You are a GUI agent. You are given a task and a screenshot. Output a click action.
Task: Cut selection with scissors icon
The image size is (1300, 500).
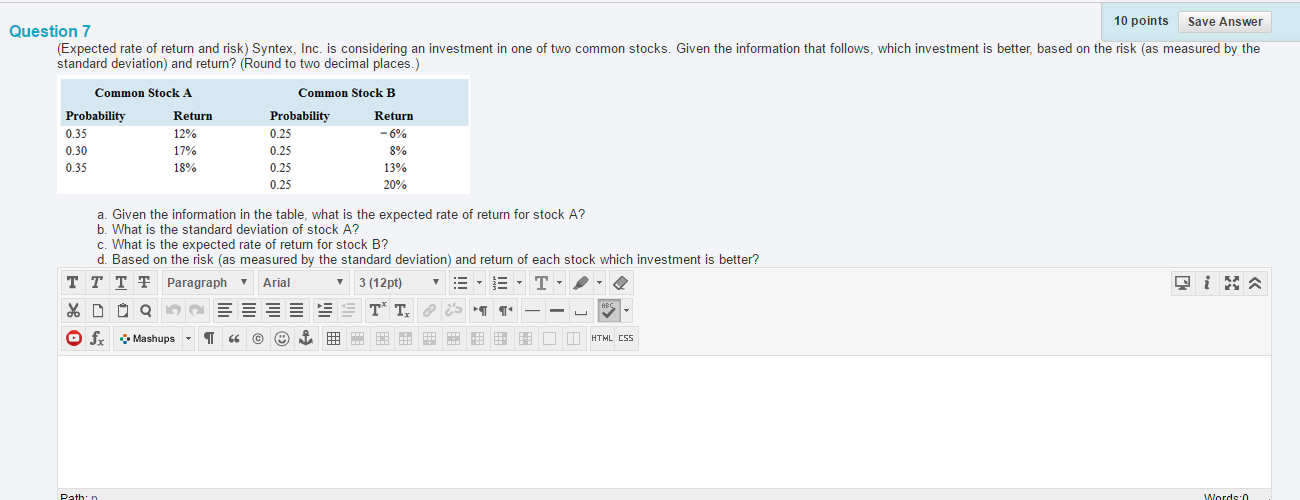click(74, 310)
